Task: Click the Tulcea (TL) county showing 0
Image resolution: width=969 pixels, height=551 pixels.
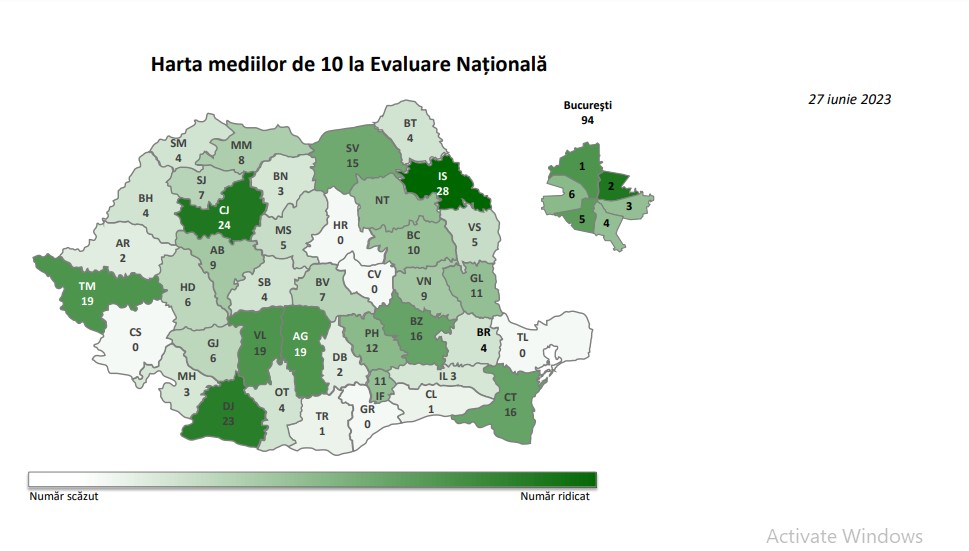Action: pyautogui.click(x=522, y=345)
